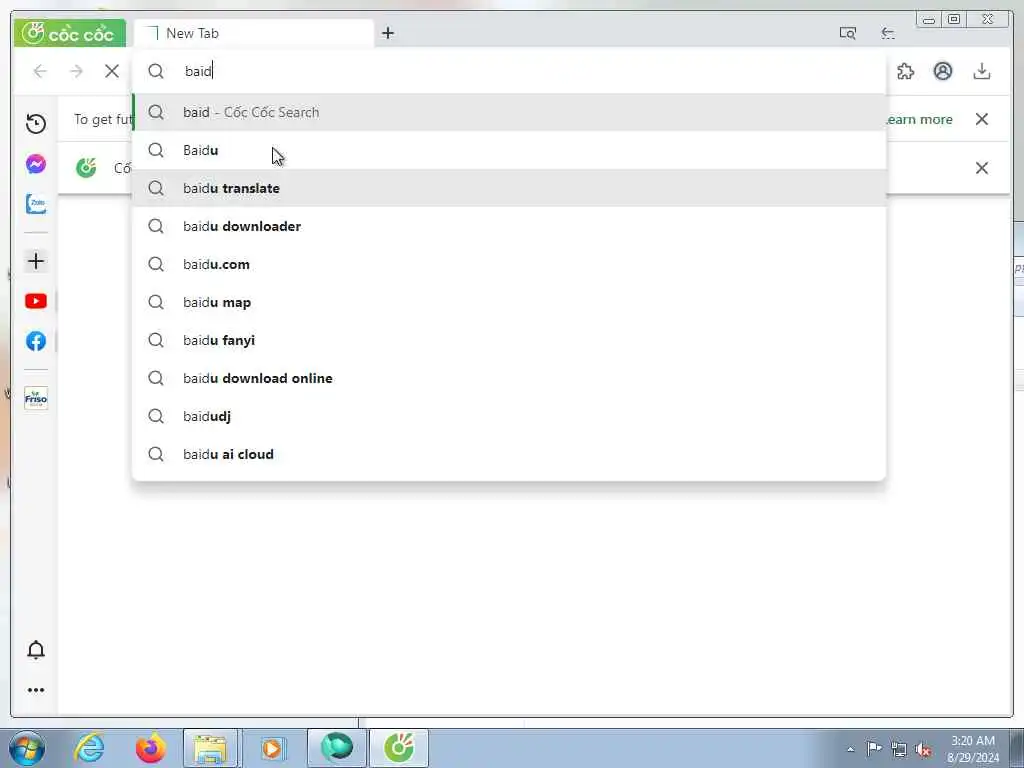Viewport: 1024px width, 768px height.
Task: Open media player from taskbar
Action: (272, 748)
